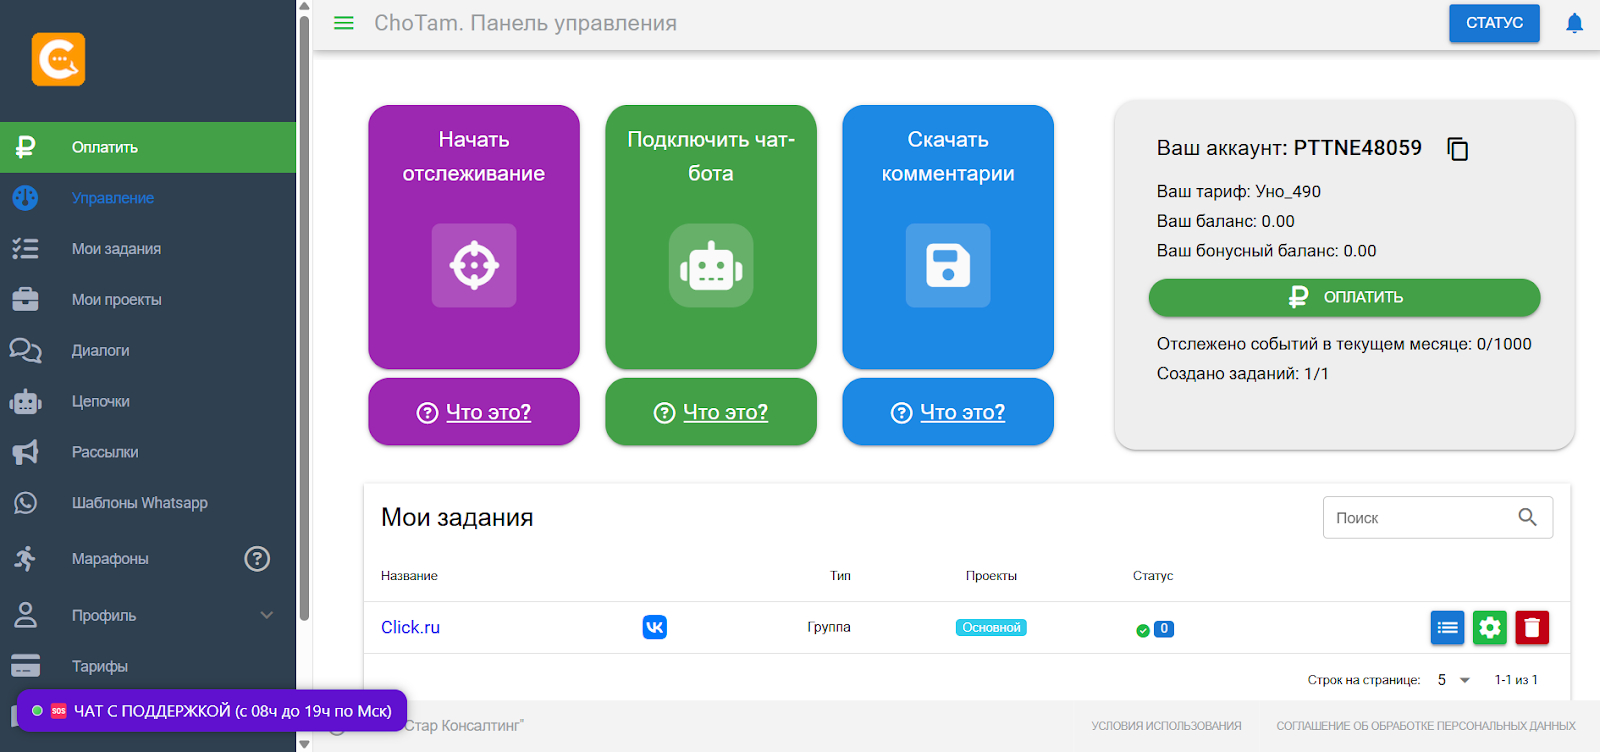Click the ChoTam orange logo
Image resolution: width=1600 pixels, height=752 pixels.
pyautogui.click(x=58, y=59)
